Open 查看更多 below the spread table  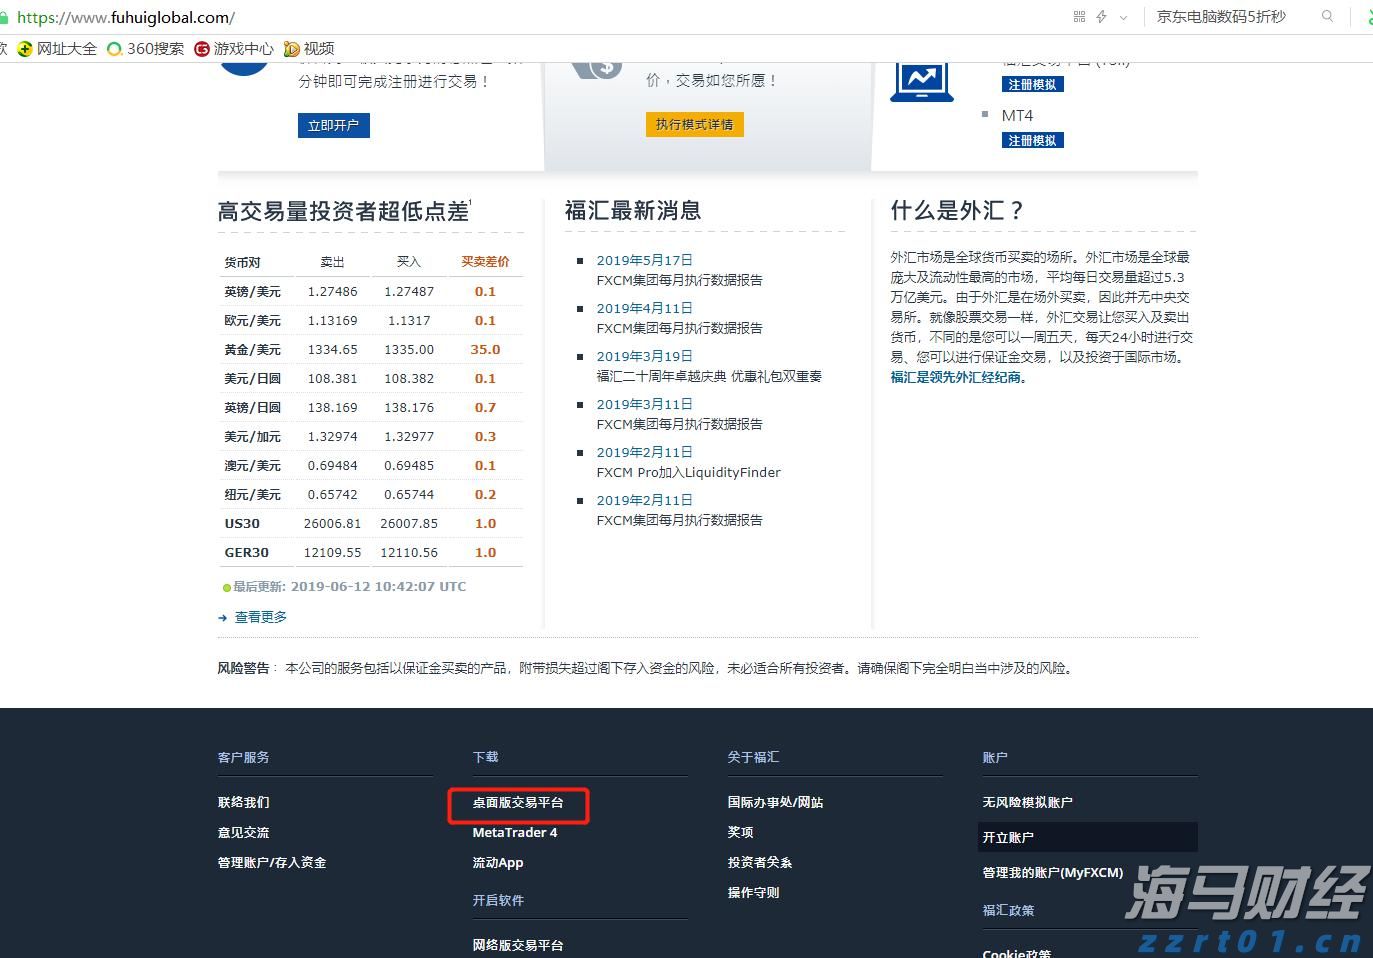[261, 616]
